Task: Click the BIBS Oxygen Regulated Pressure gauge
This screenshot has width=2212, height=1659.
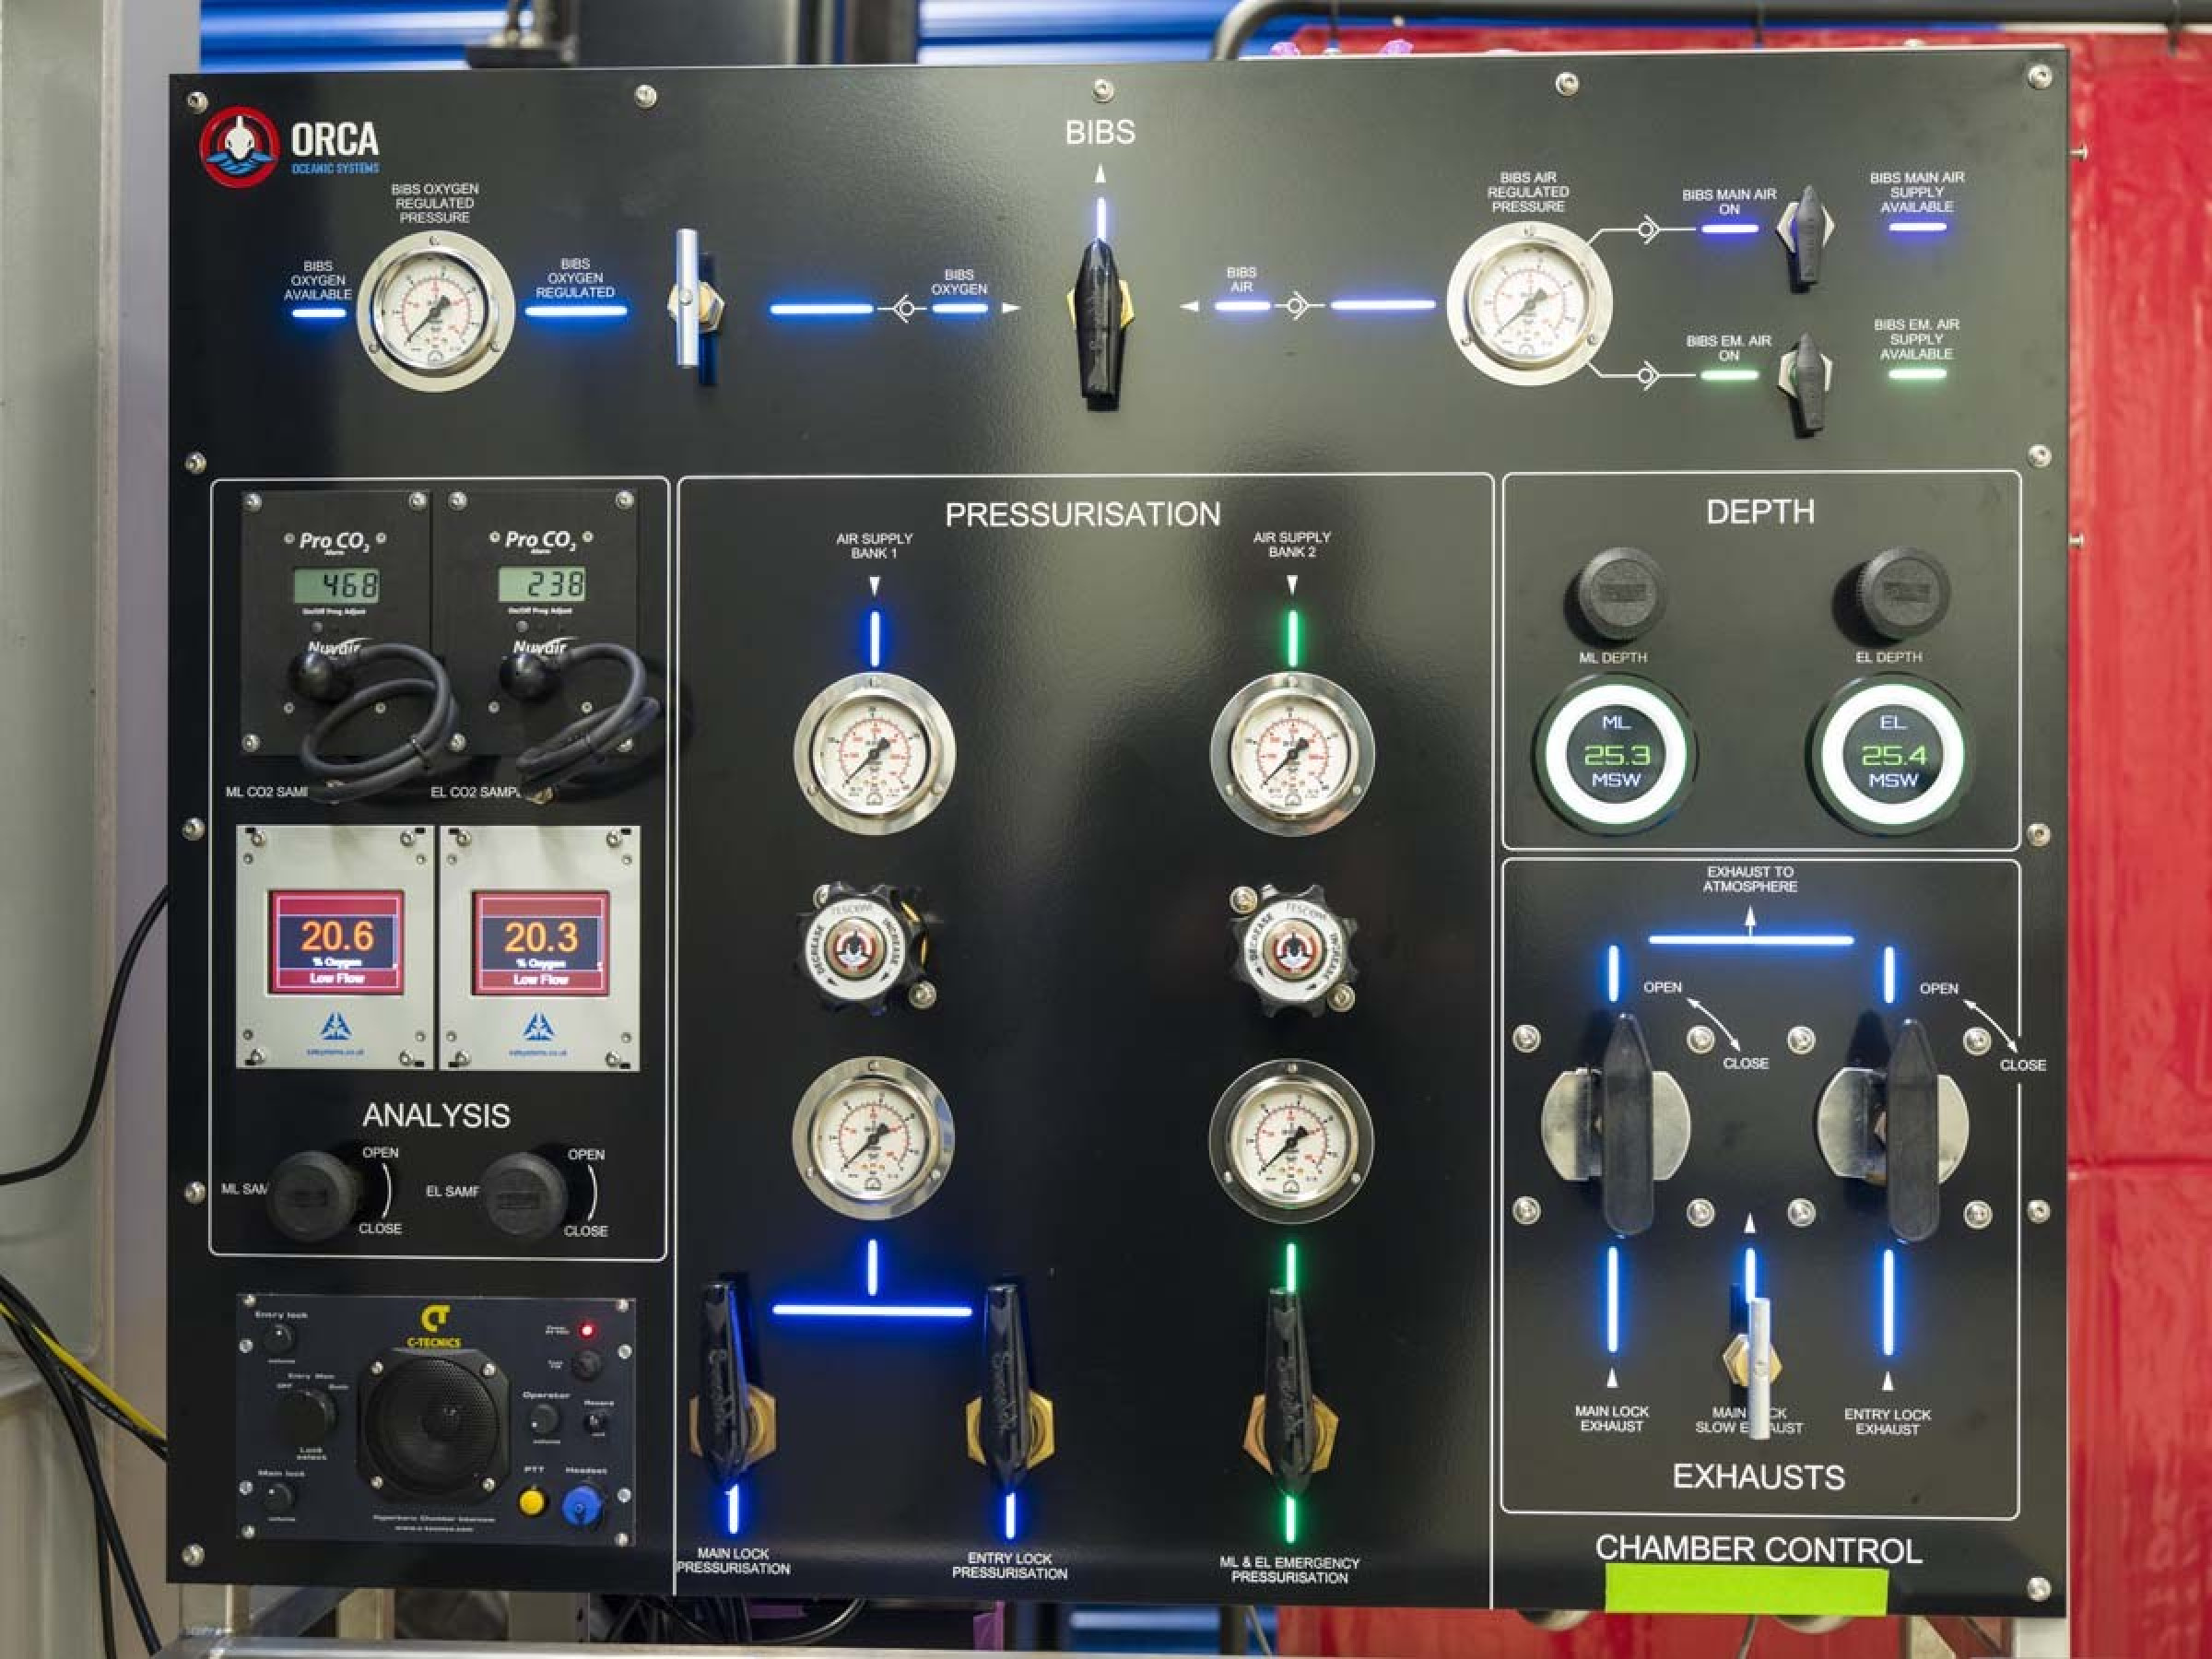Action: click(x=435, y=310)
